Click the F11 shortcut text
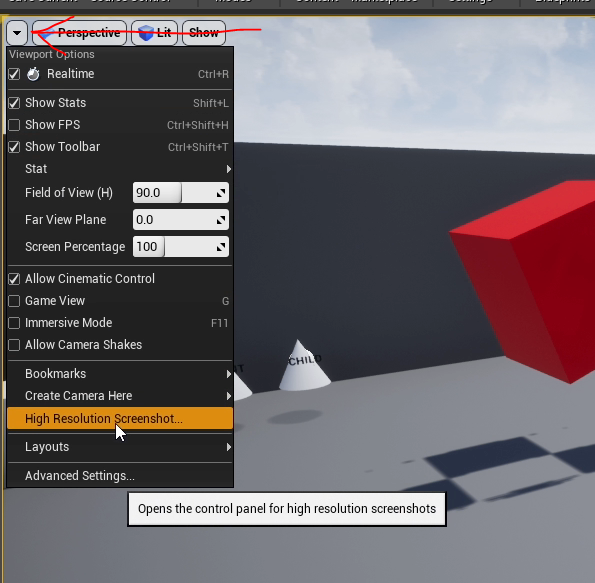The height and width of the screenshot is (583, 595). 219,323
